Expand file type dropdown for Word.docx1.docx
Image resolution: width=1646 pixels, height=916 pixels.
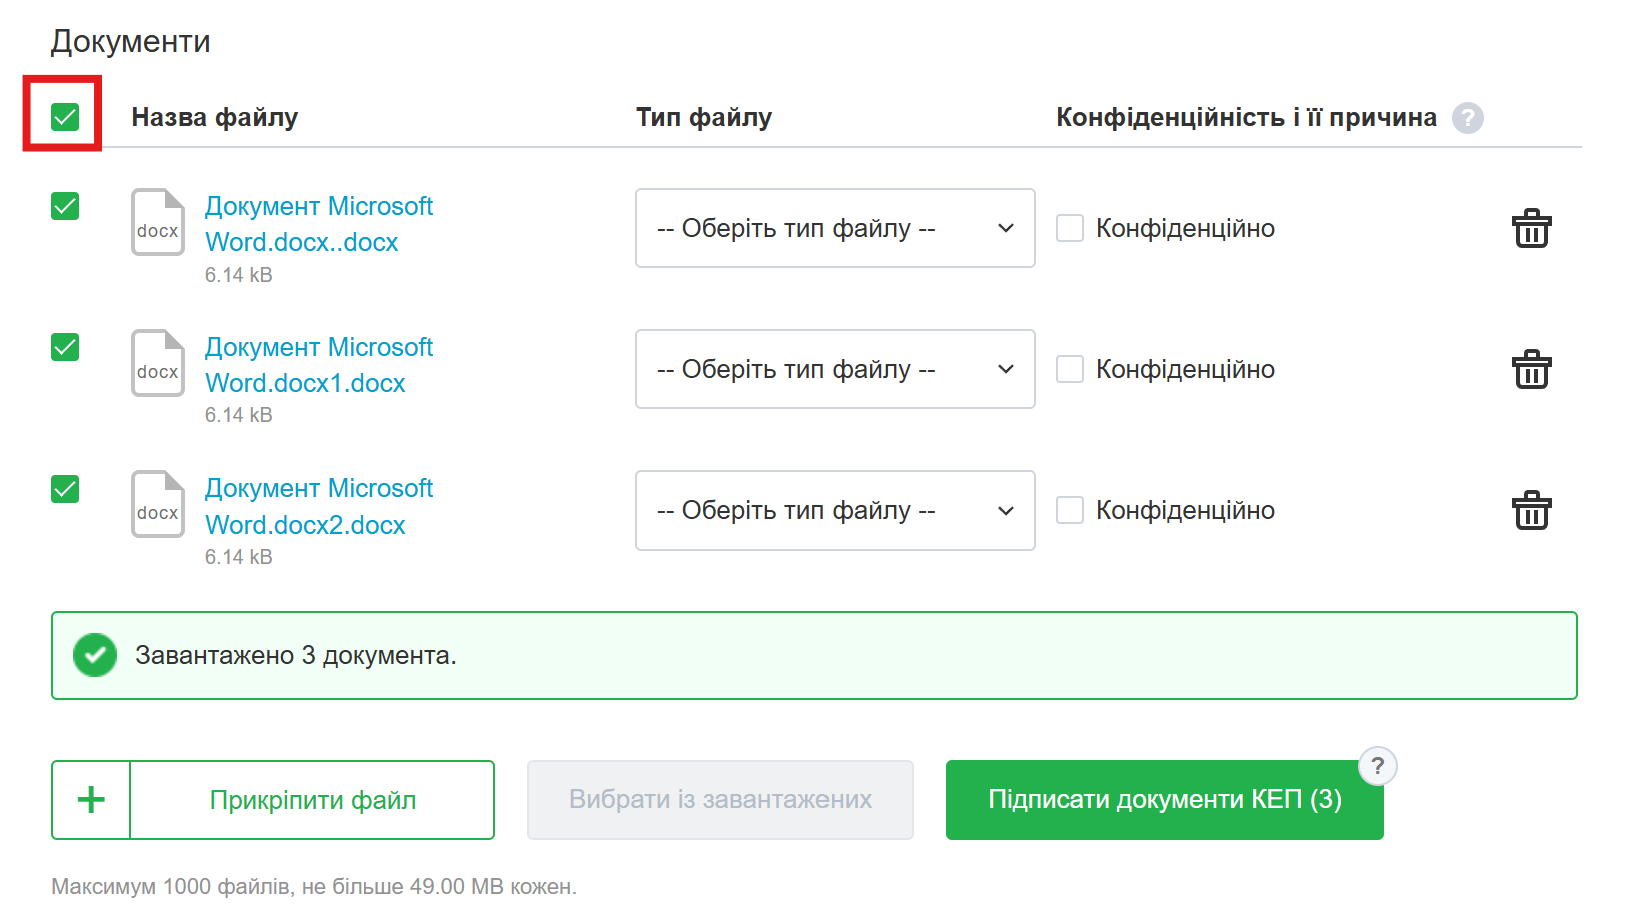coord(834,369)
